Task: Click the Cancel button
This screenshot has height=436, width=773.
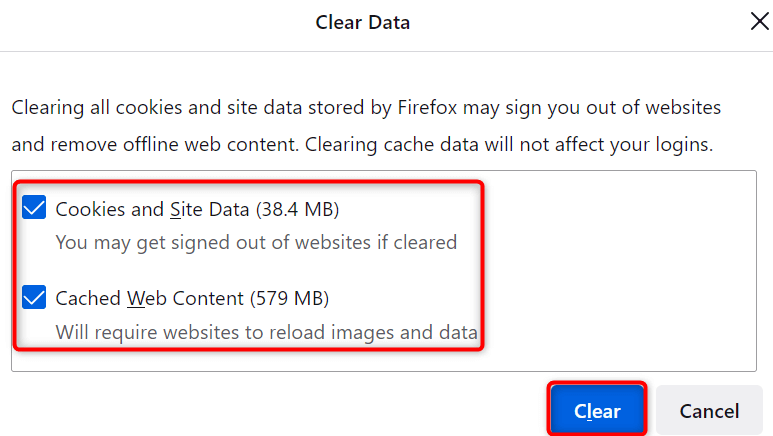Action: click(708, 410)
